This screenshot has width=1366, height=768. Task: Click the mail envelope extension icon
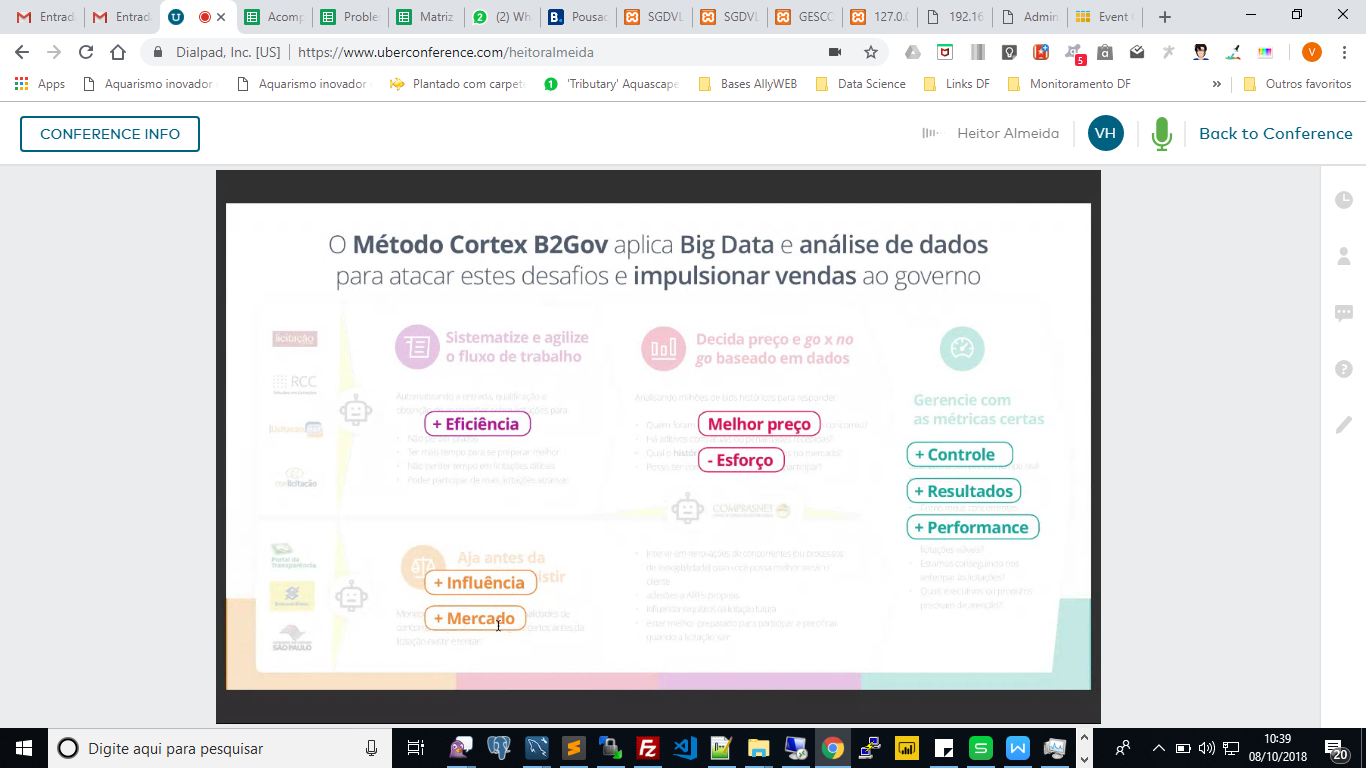click(1137, 52)
